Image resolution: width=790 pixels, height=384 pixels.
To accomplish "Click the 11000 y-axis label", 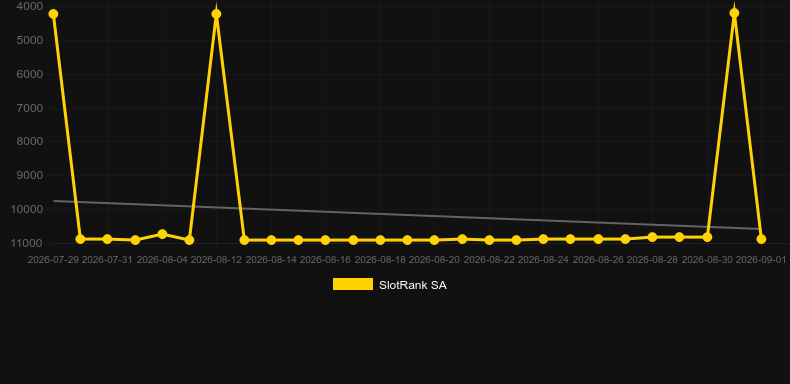I will [x=27, y=243].
